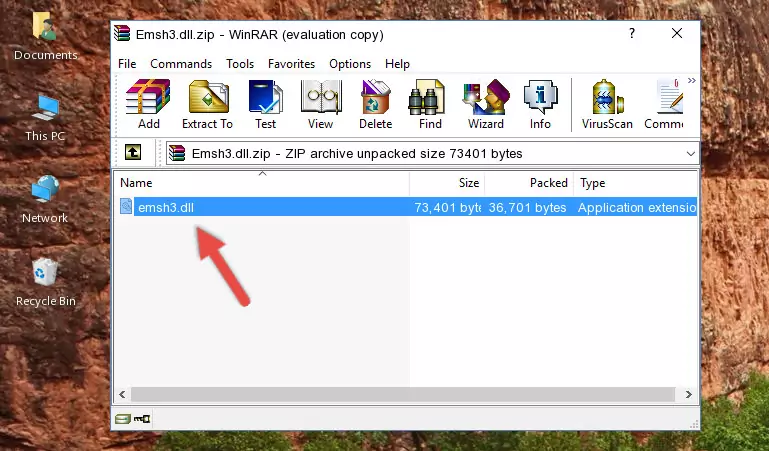Click the WinRAR title bar icon
Viewport: 769px width, 451px height.
pyautogui.click(x=122, y=33)
